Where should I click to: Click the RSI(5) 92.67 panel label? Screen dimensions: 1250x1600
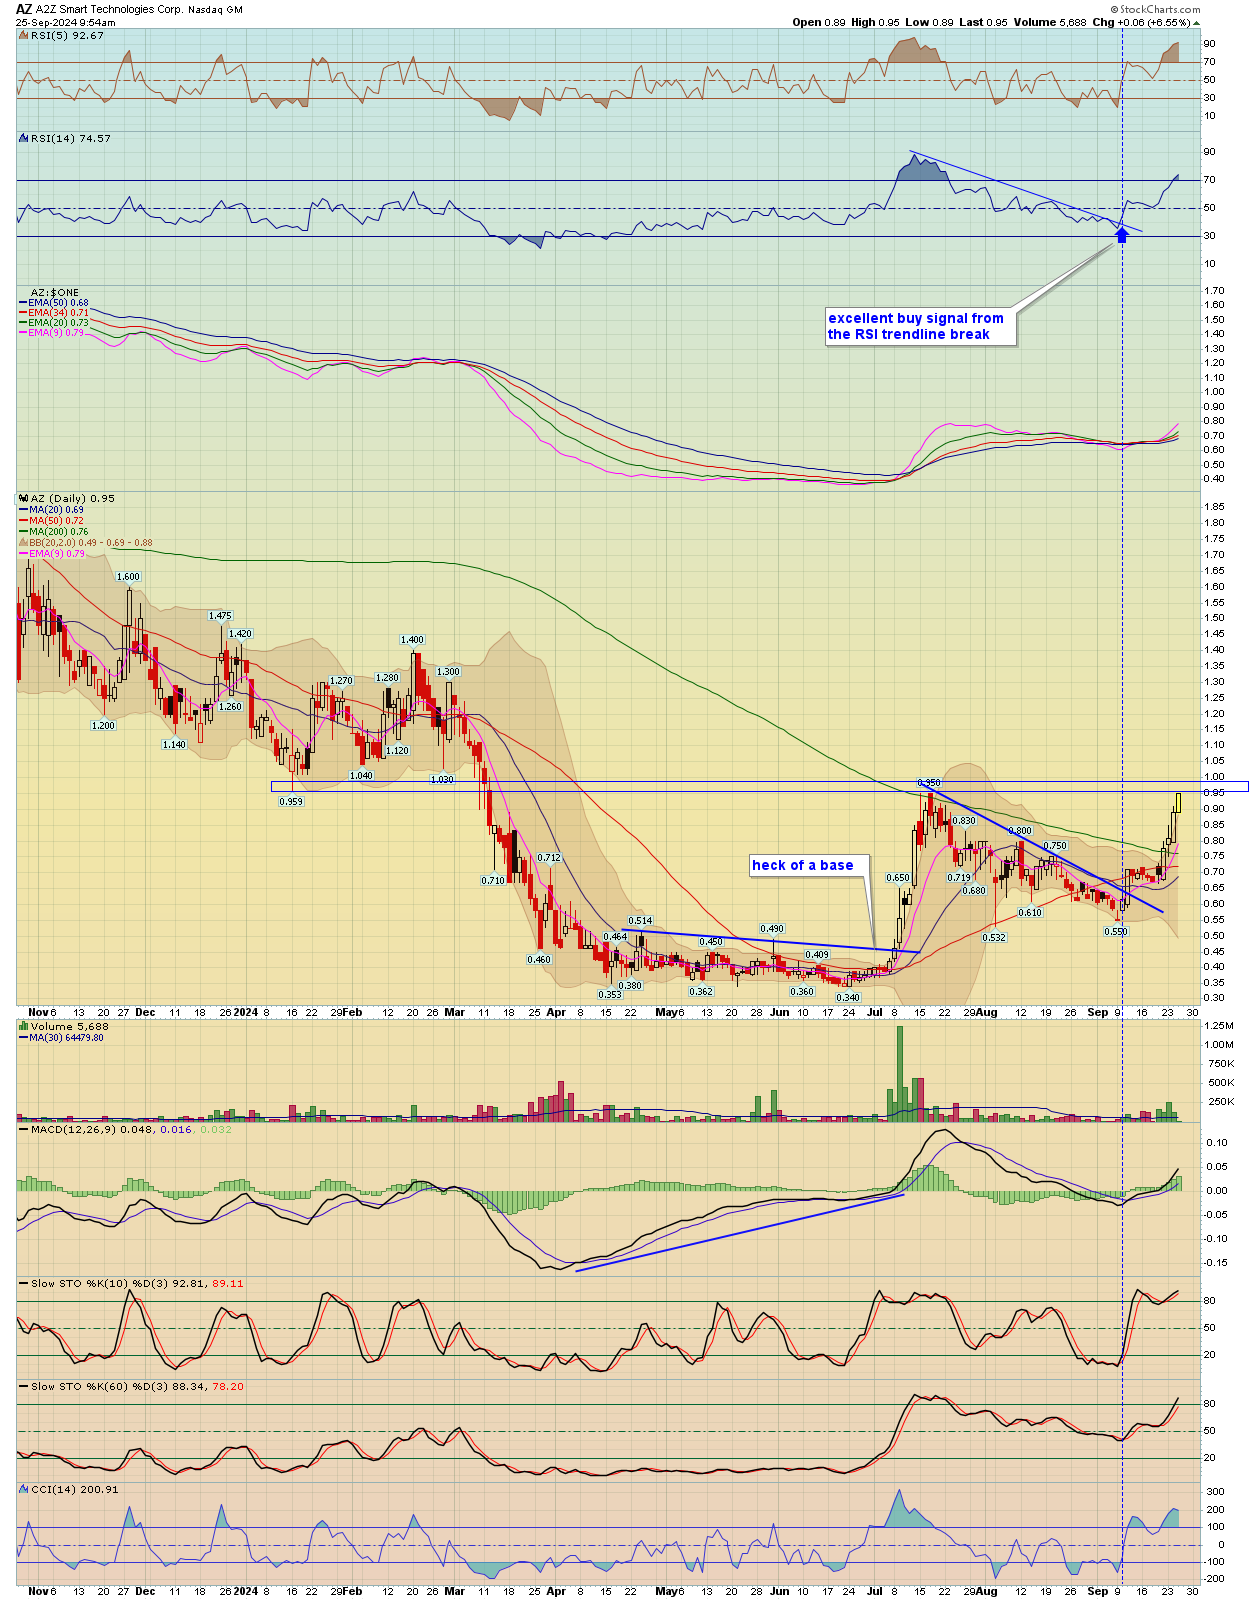tap(67, 36)
